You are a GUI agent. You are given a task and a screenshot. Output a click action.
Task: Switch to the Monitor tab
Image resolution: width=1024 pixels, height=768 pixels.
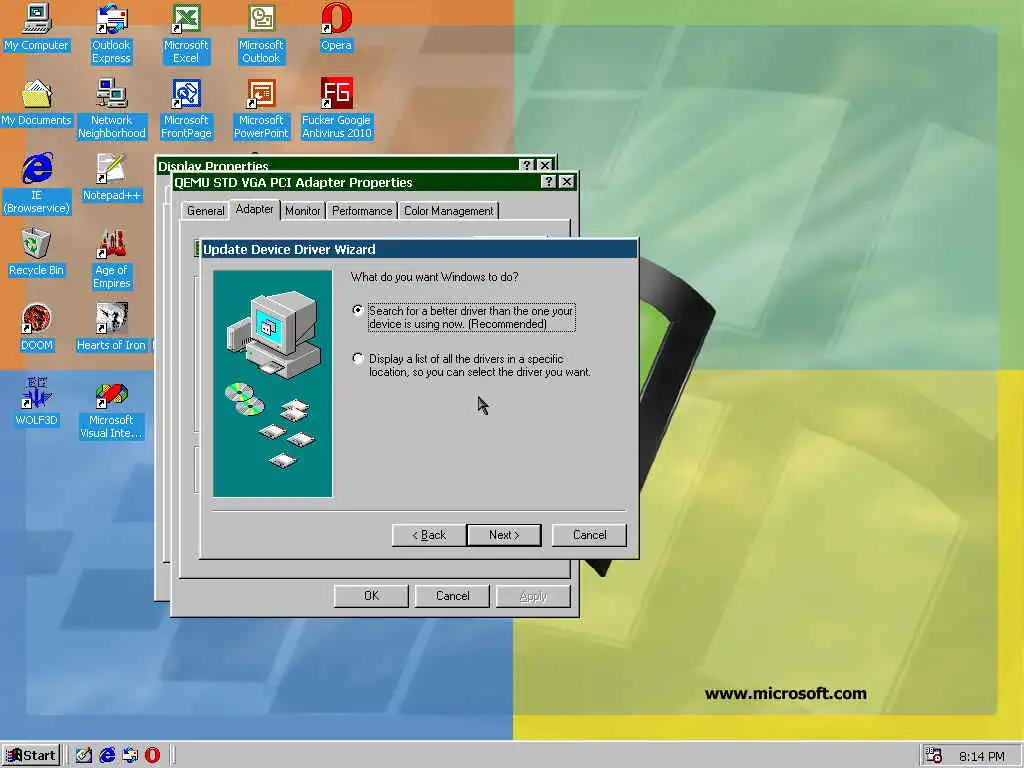pos(302,210)
